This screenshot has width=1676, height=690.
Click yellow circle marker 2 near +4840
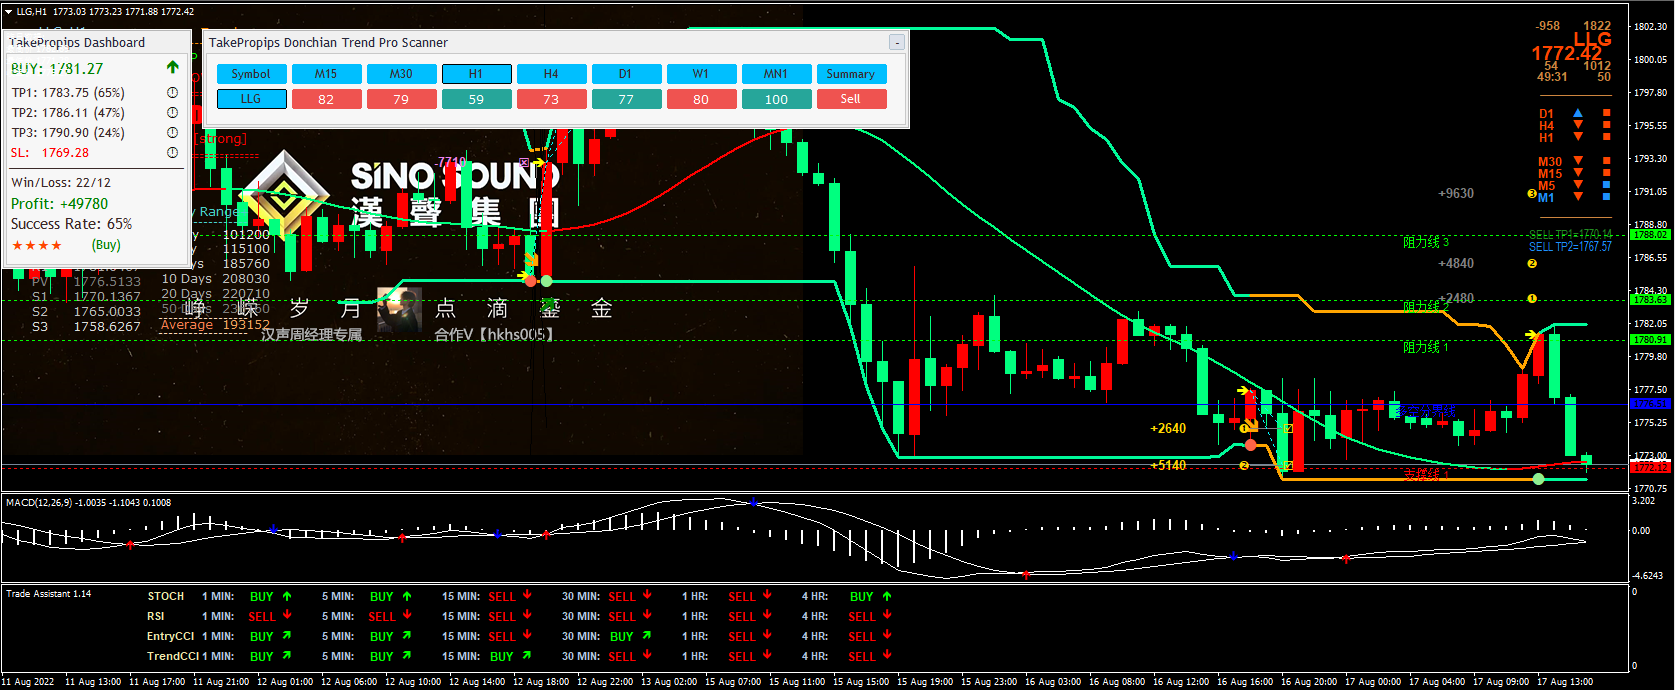click(x=1532, y=263)
